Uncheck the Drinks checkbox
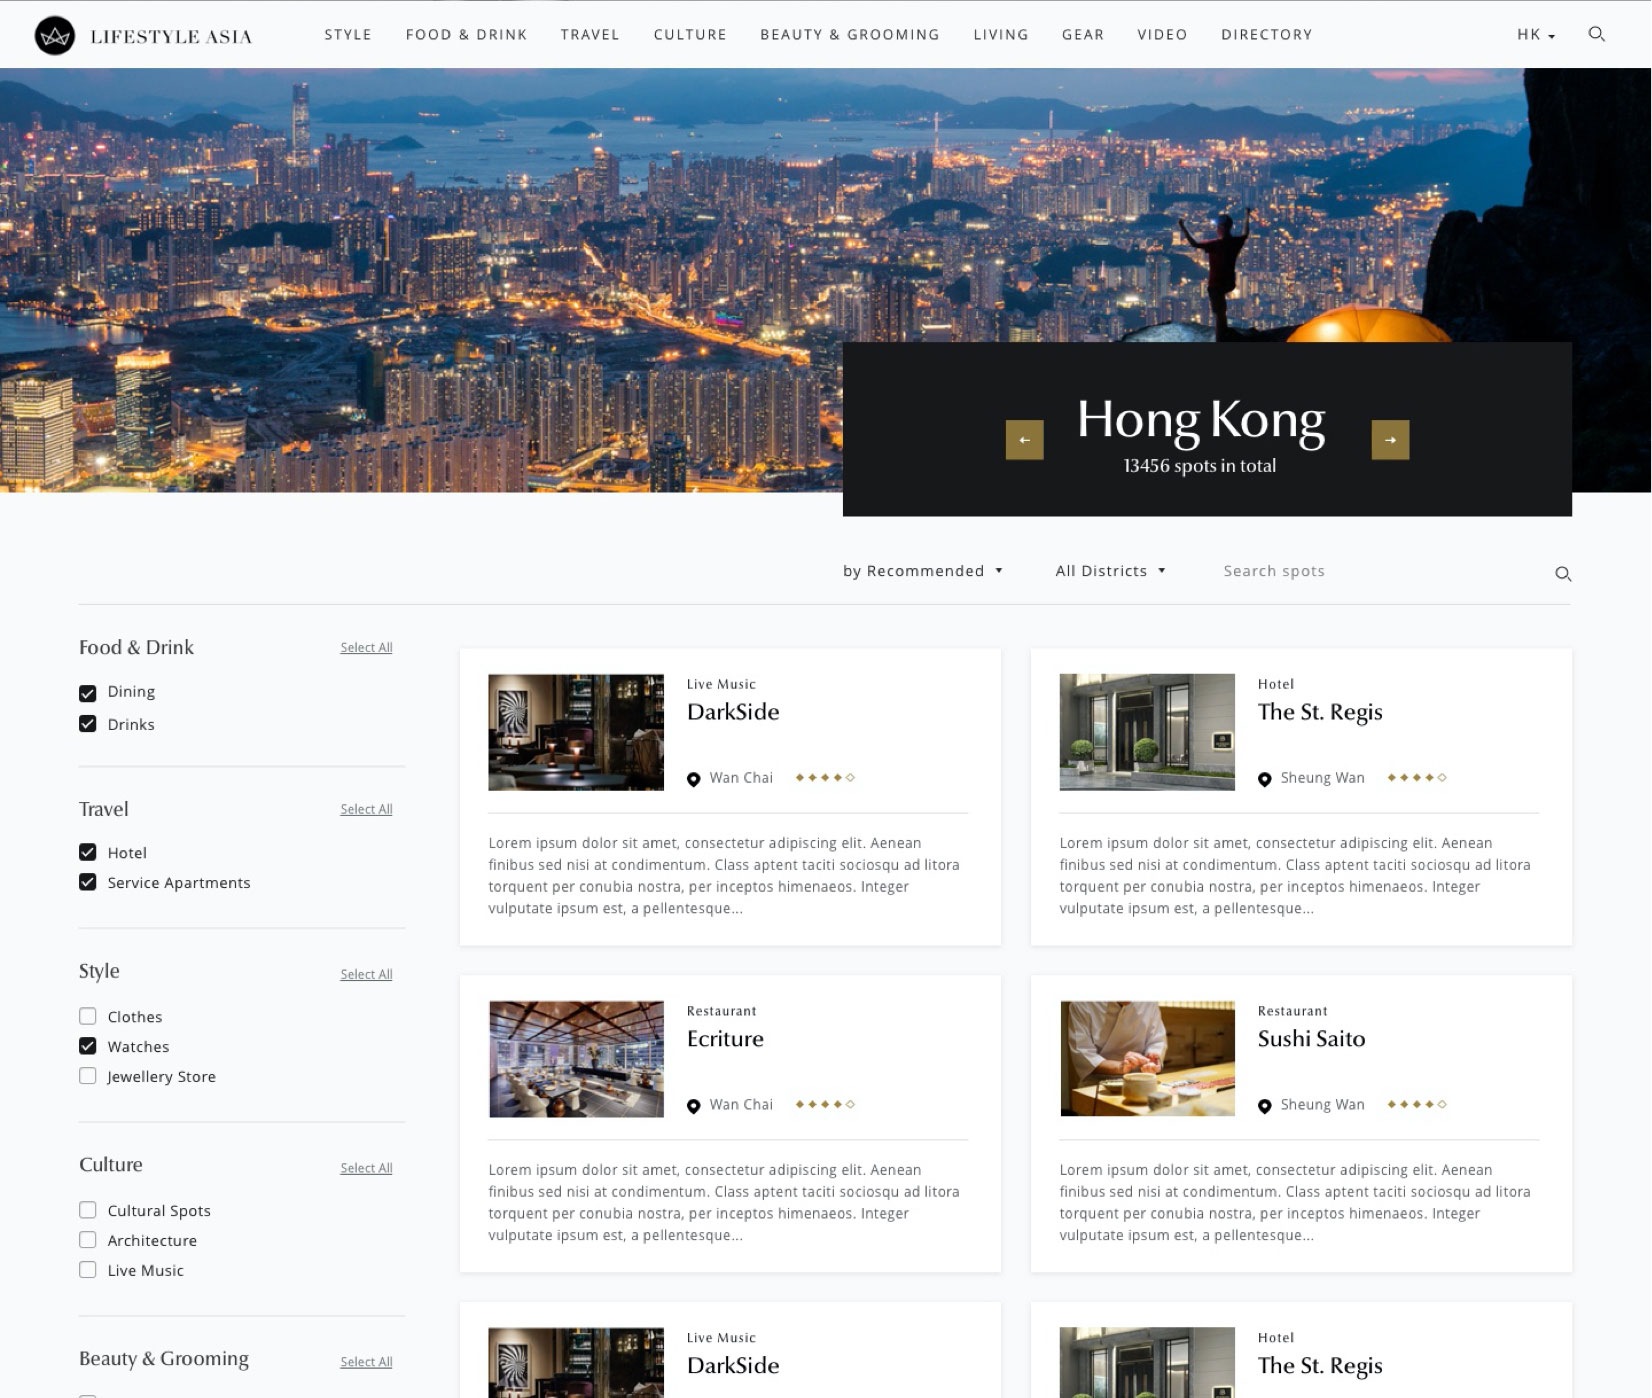This screenshot has width=1652, height=1398. (88, 724)
